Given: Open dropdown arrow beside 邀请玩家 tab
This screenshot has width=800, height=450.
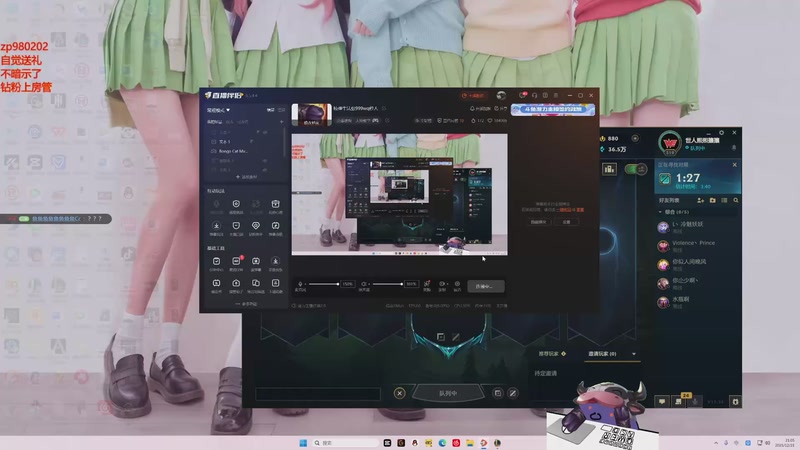Looking at the screenshot, I should (x=634, y=354).
